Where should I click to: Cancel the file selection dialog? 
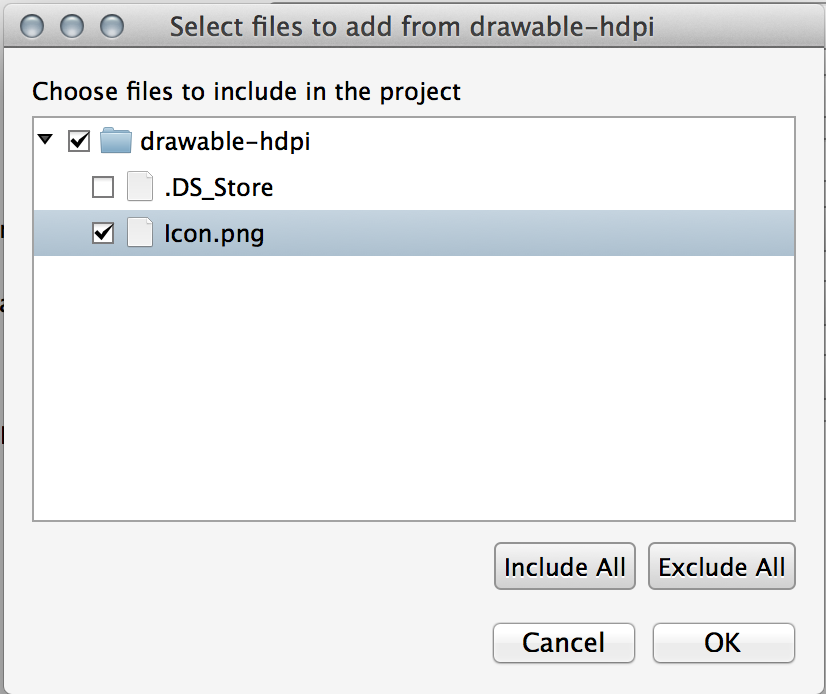point(564,642)
